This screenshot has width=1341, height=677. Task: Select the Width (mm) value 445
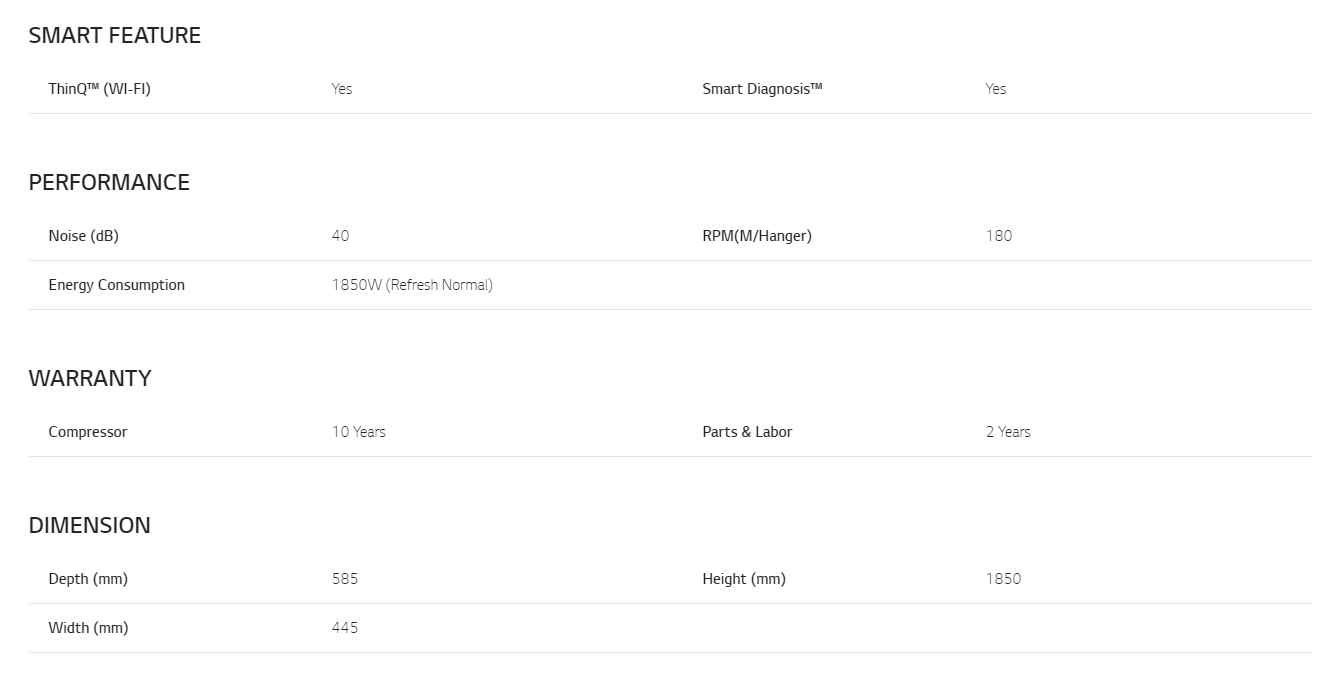point(345,628)
